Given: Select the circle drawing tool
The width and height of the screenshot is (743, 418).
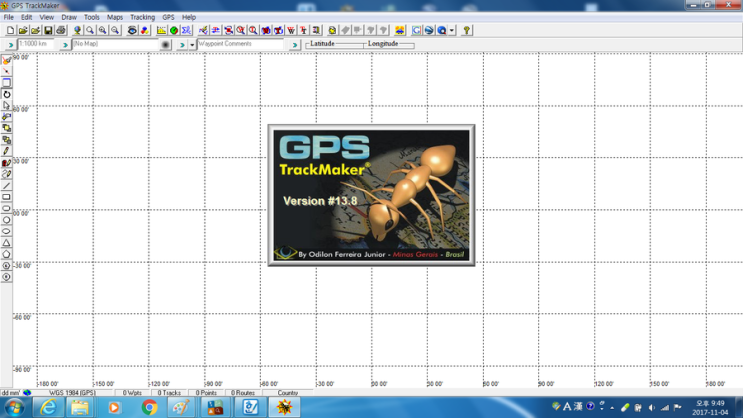Looking at the screenshot, I should pos(6,220).
